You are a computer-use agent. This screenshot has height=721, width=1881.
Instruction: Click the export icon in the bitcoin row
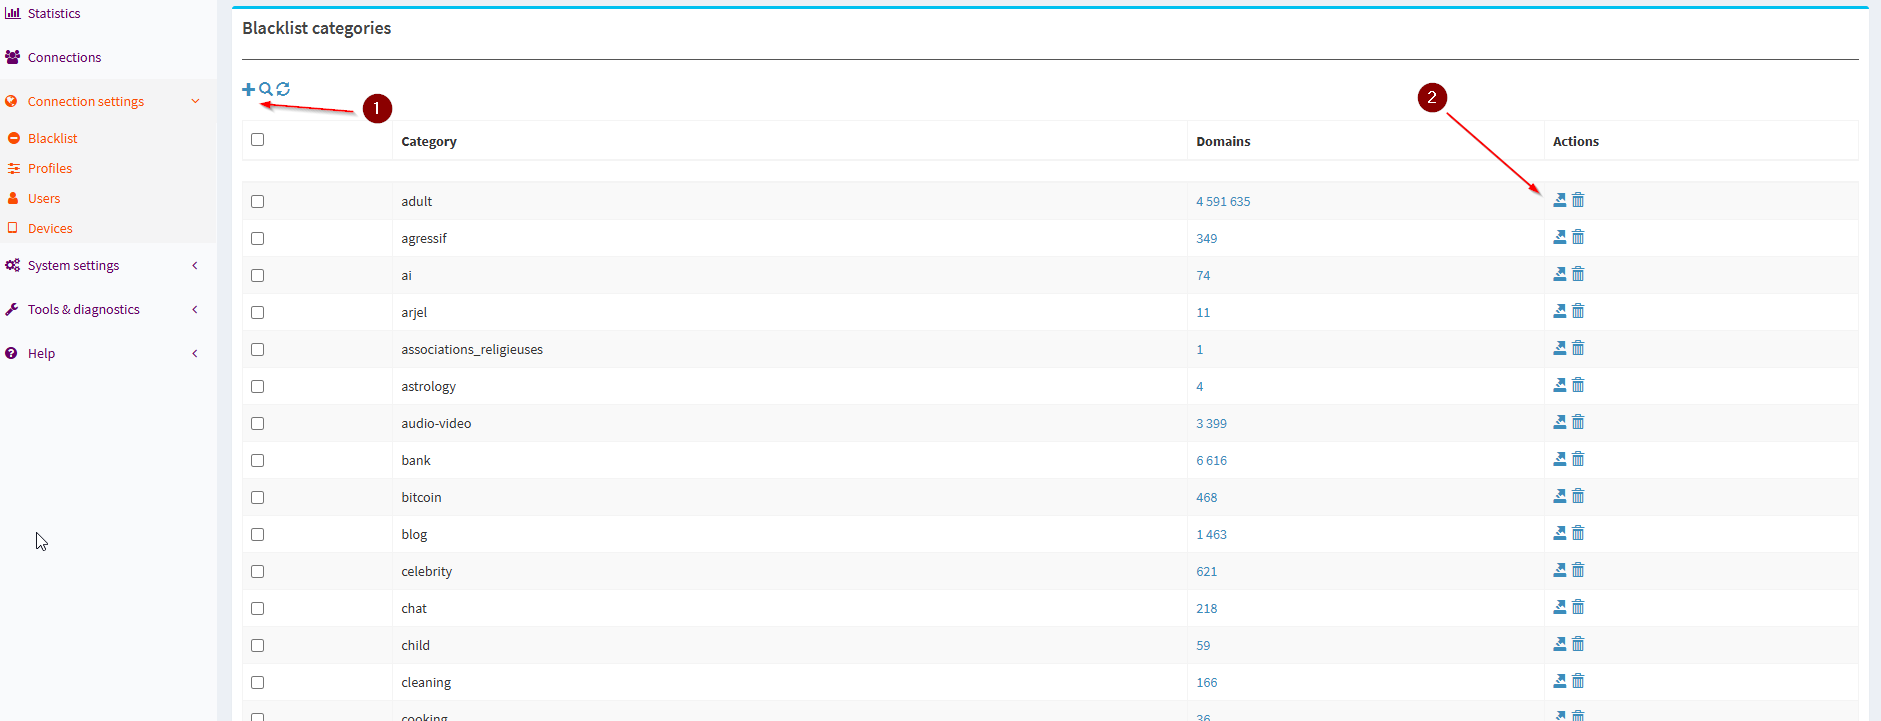[x=1560, y=496]
